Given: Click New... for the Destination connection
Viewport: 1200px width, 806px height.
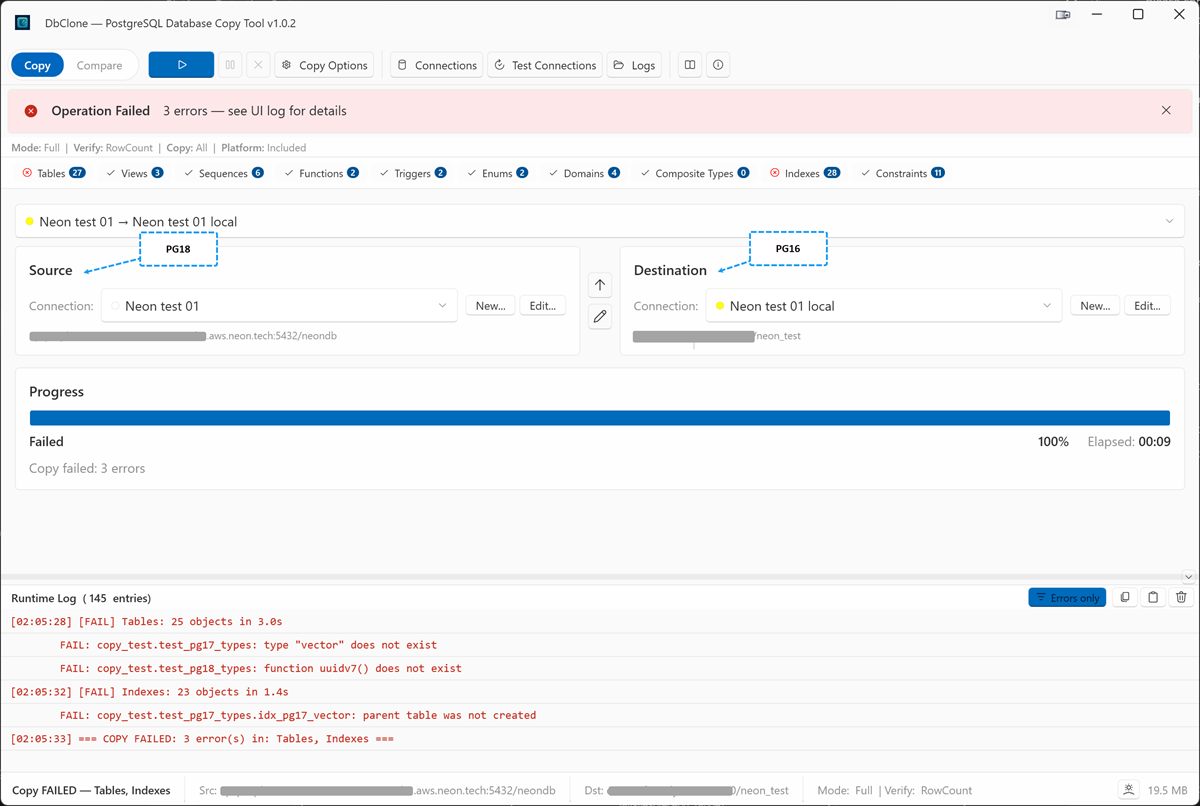Looking at the screenshot, I should click(1095, 306).
